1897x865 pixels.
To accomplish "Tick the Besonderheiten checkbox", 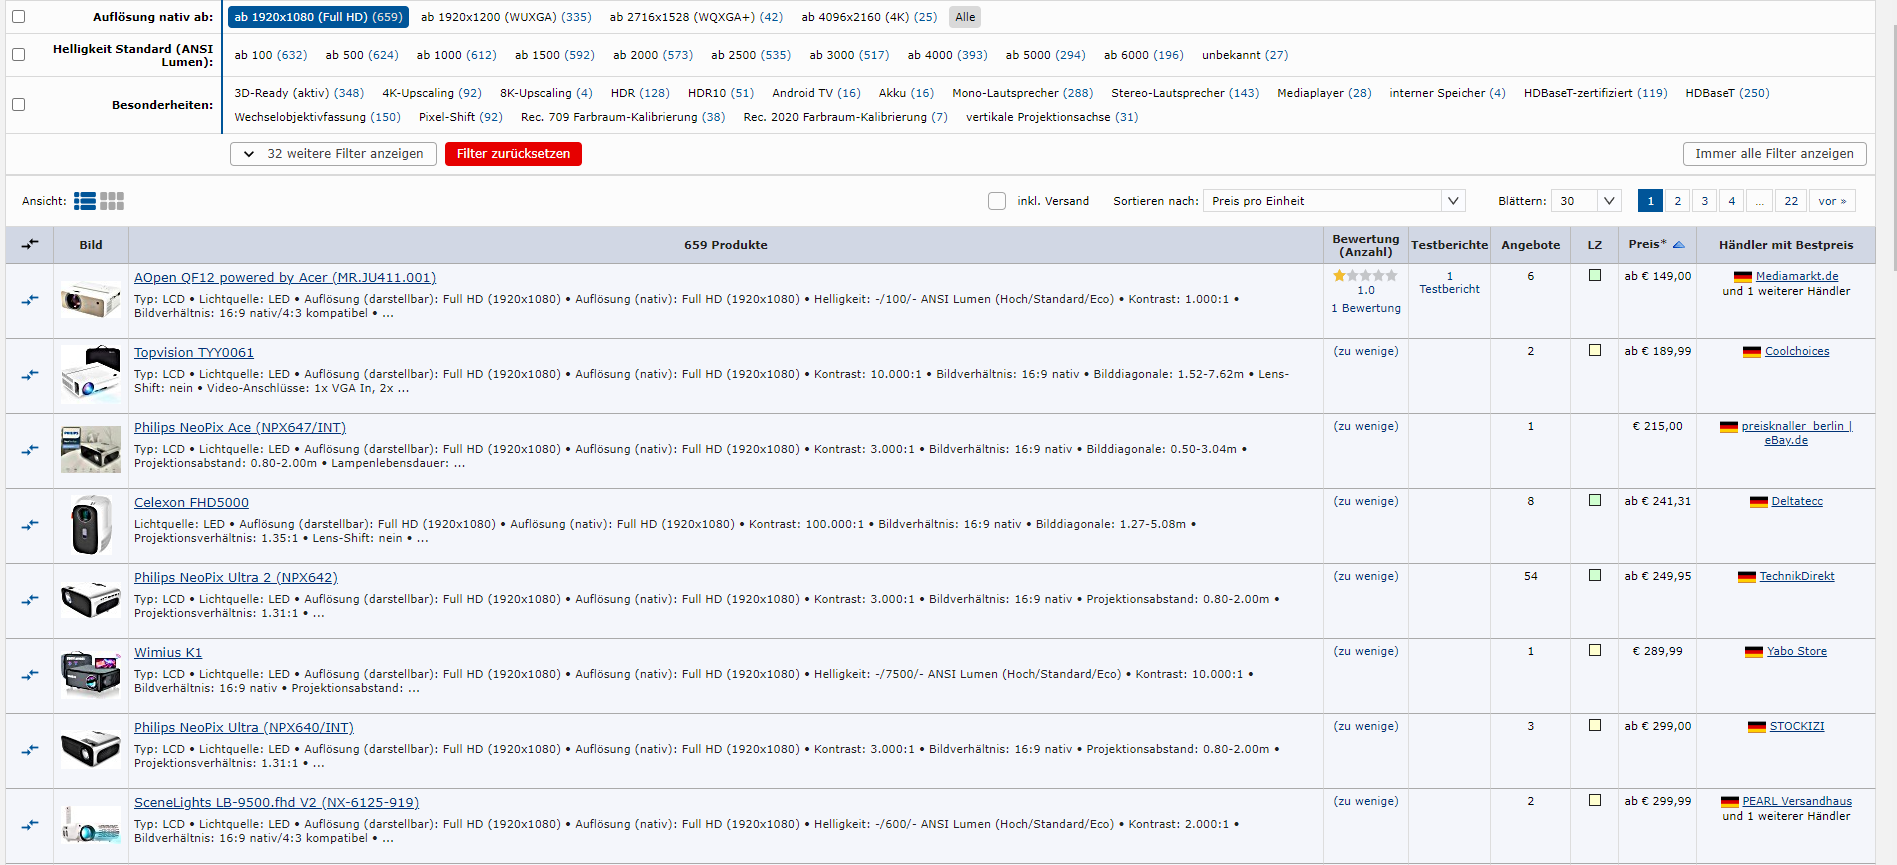I will (18, 105).
